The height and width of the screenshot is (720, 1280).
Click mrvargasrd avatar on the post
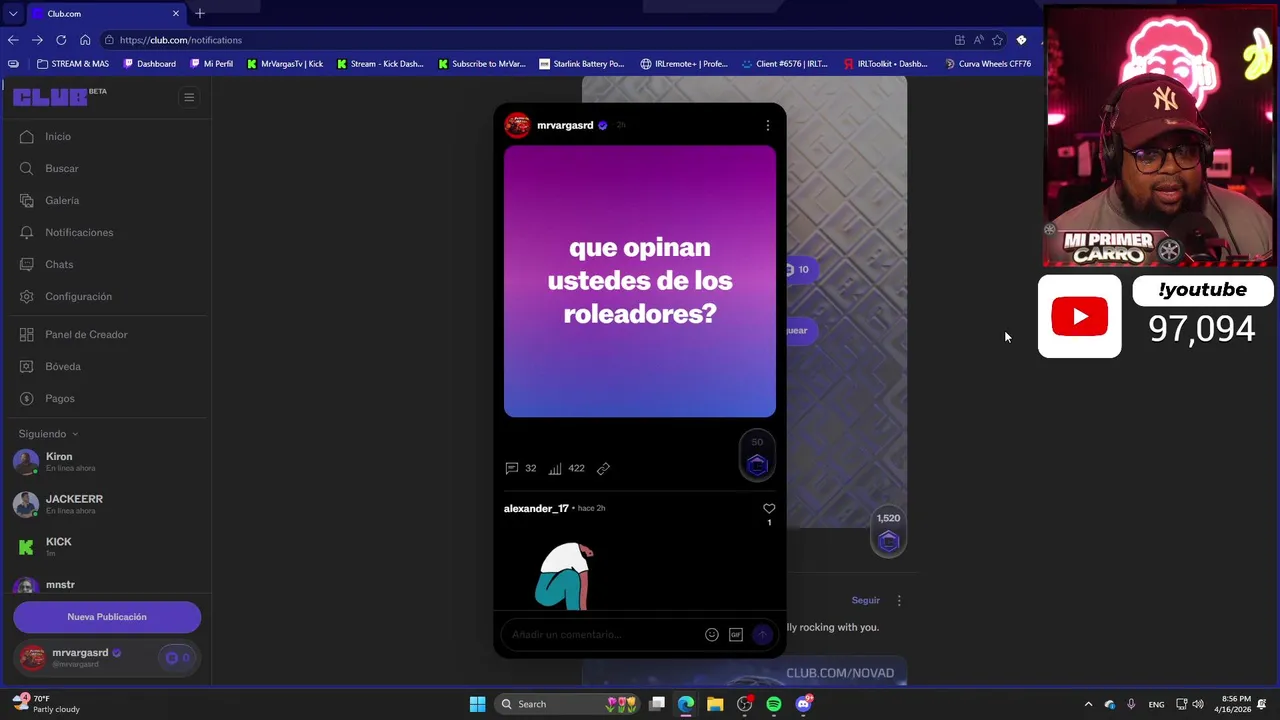click(517, 125)
